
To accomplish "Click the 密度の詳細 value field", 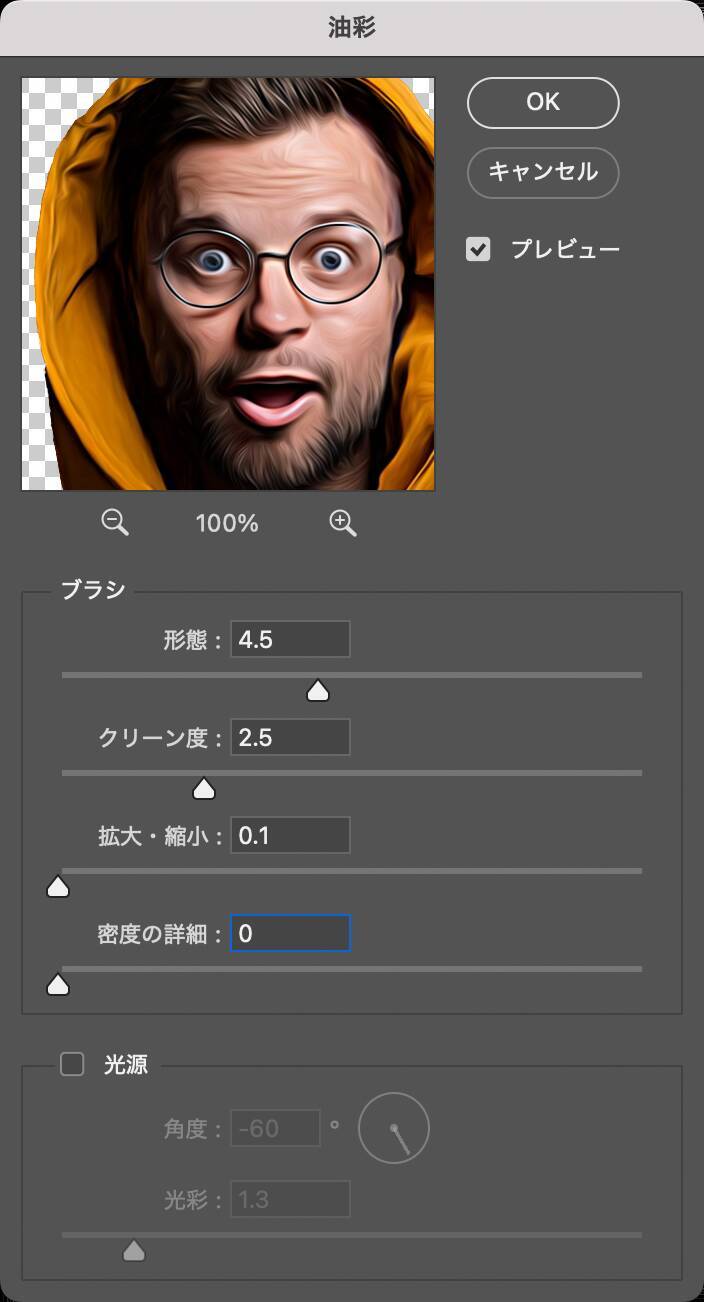I will click(290, 933).
